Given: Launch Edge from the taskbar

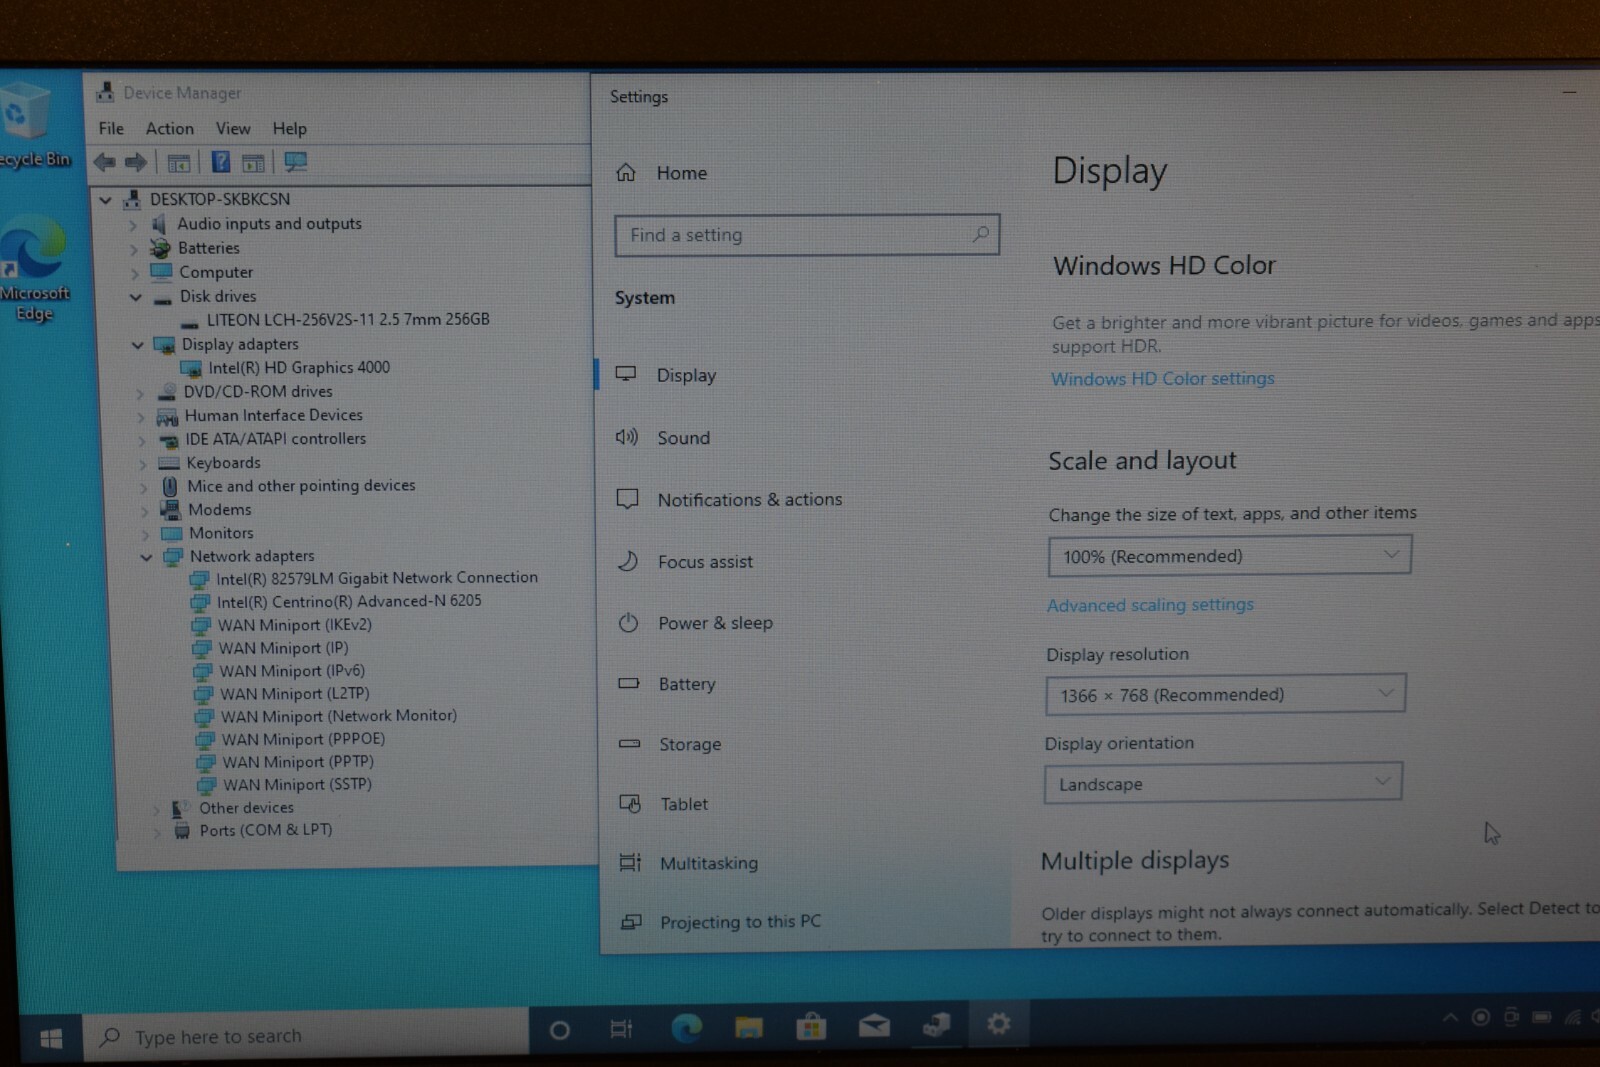Looking at the screenshot, I should point(686,1027).
